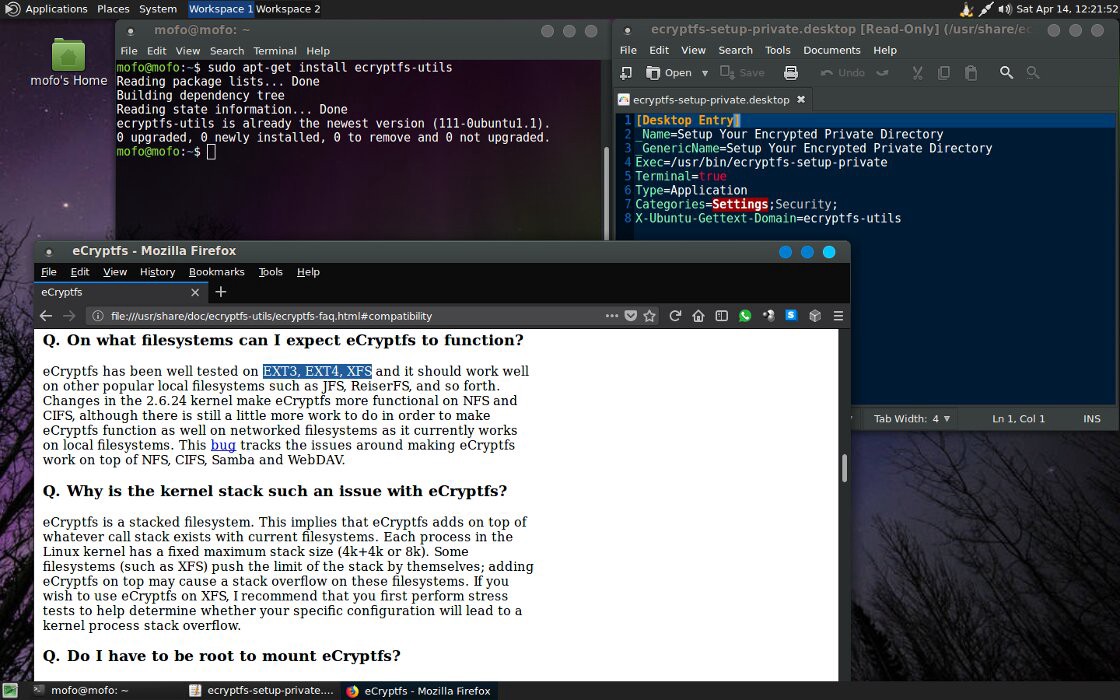1120x700 pixels.
Task: Click the bookmark star icon in Firefox
Action: [649, 316]
